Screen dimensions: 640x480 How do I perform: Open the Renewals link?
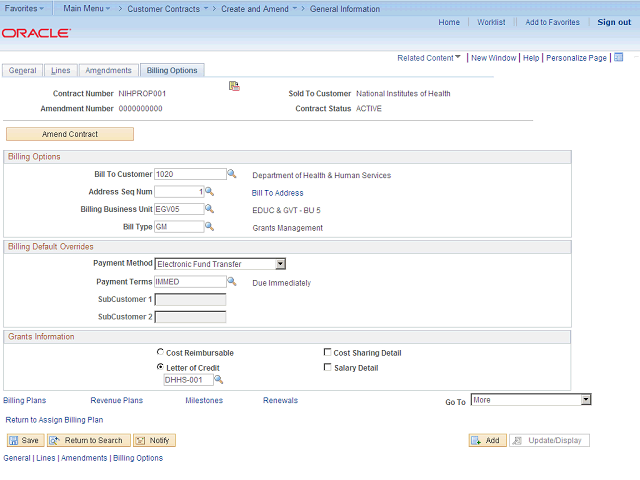click(280, 400)
